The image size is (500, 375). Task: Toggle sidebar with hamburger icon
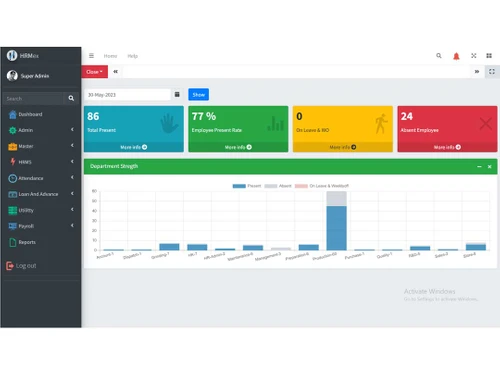[91, 56]
